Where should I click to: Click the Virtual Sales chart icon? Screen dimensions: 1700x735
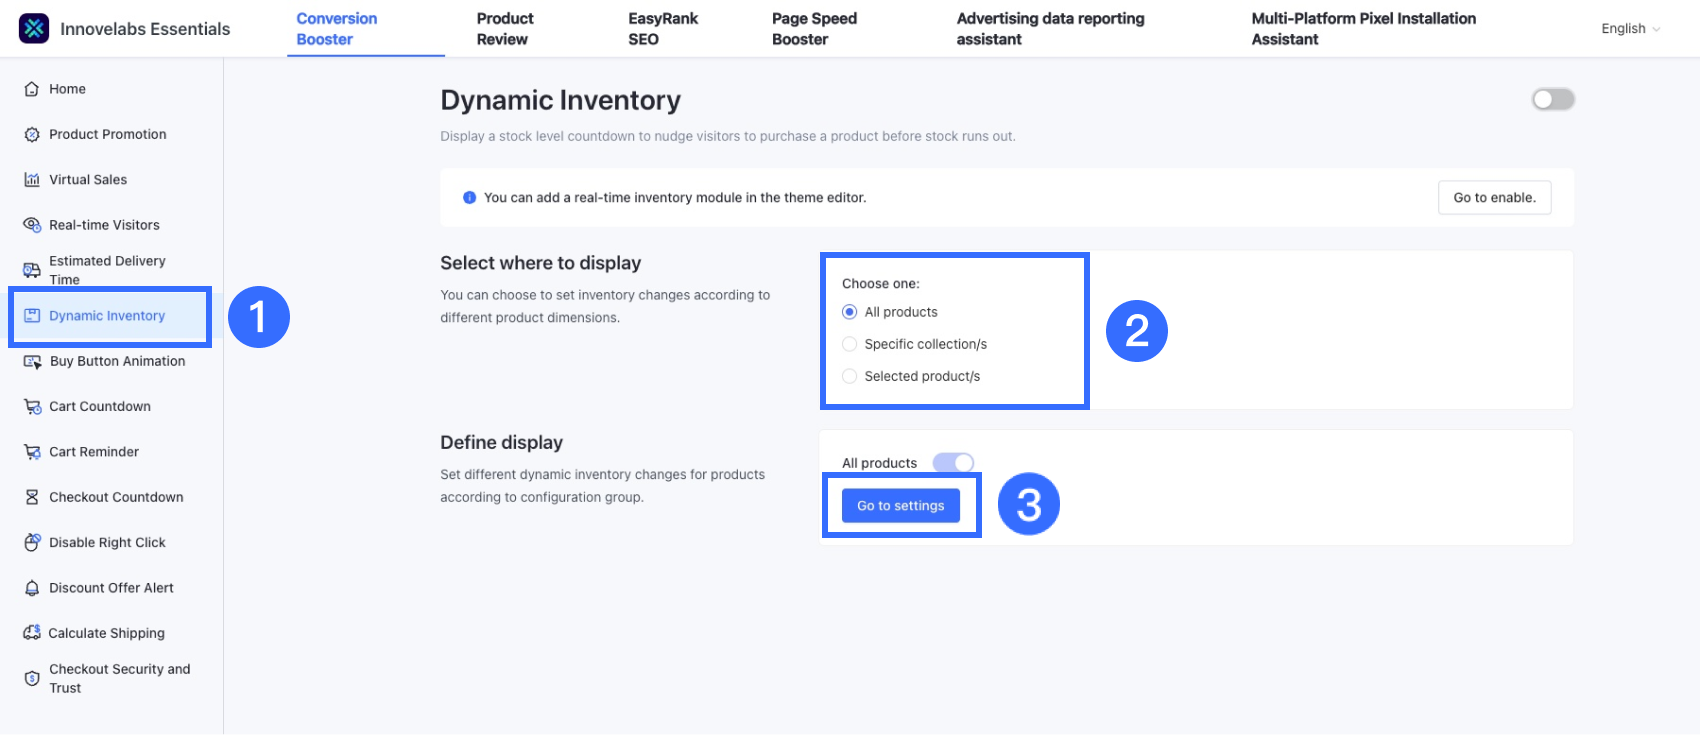(x=32, y=180)
